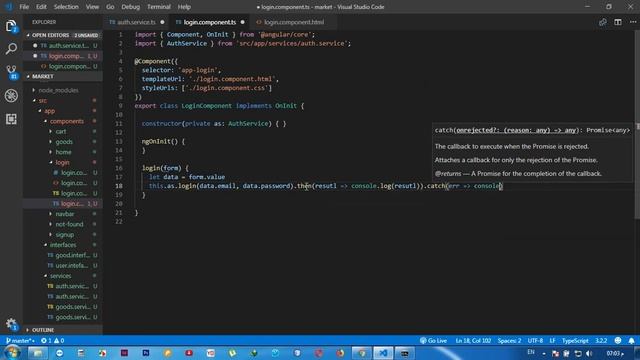Open the View menu
The width and height of the screenshot is (640, 360).
pos(92,7)
